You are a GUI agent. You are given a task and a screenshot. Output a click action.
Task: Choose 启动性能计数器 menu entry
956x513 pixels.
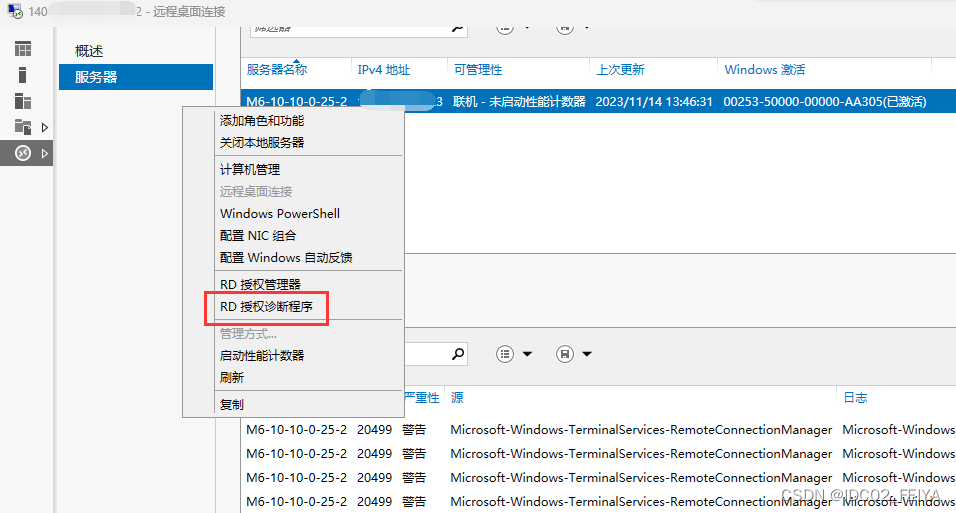(262, 356)
